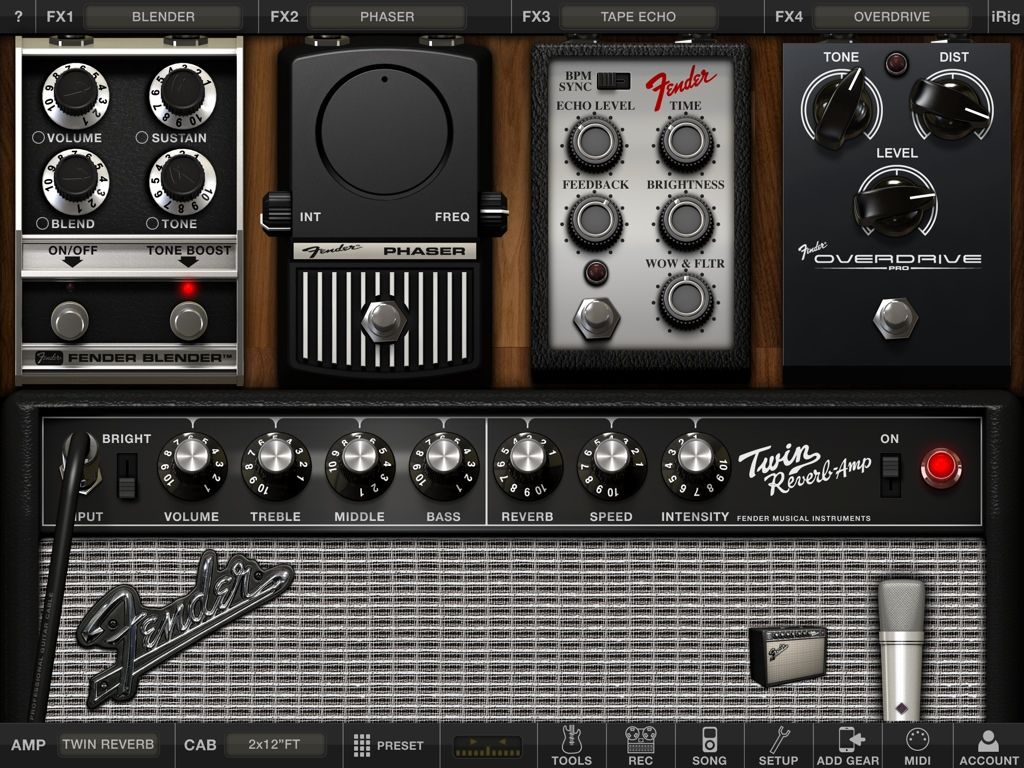Open the FX1 Blender effect selector
This screenshot has height=768, width=1024.
tap(163, 17)
